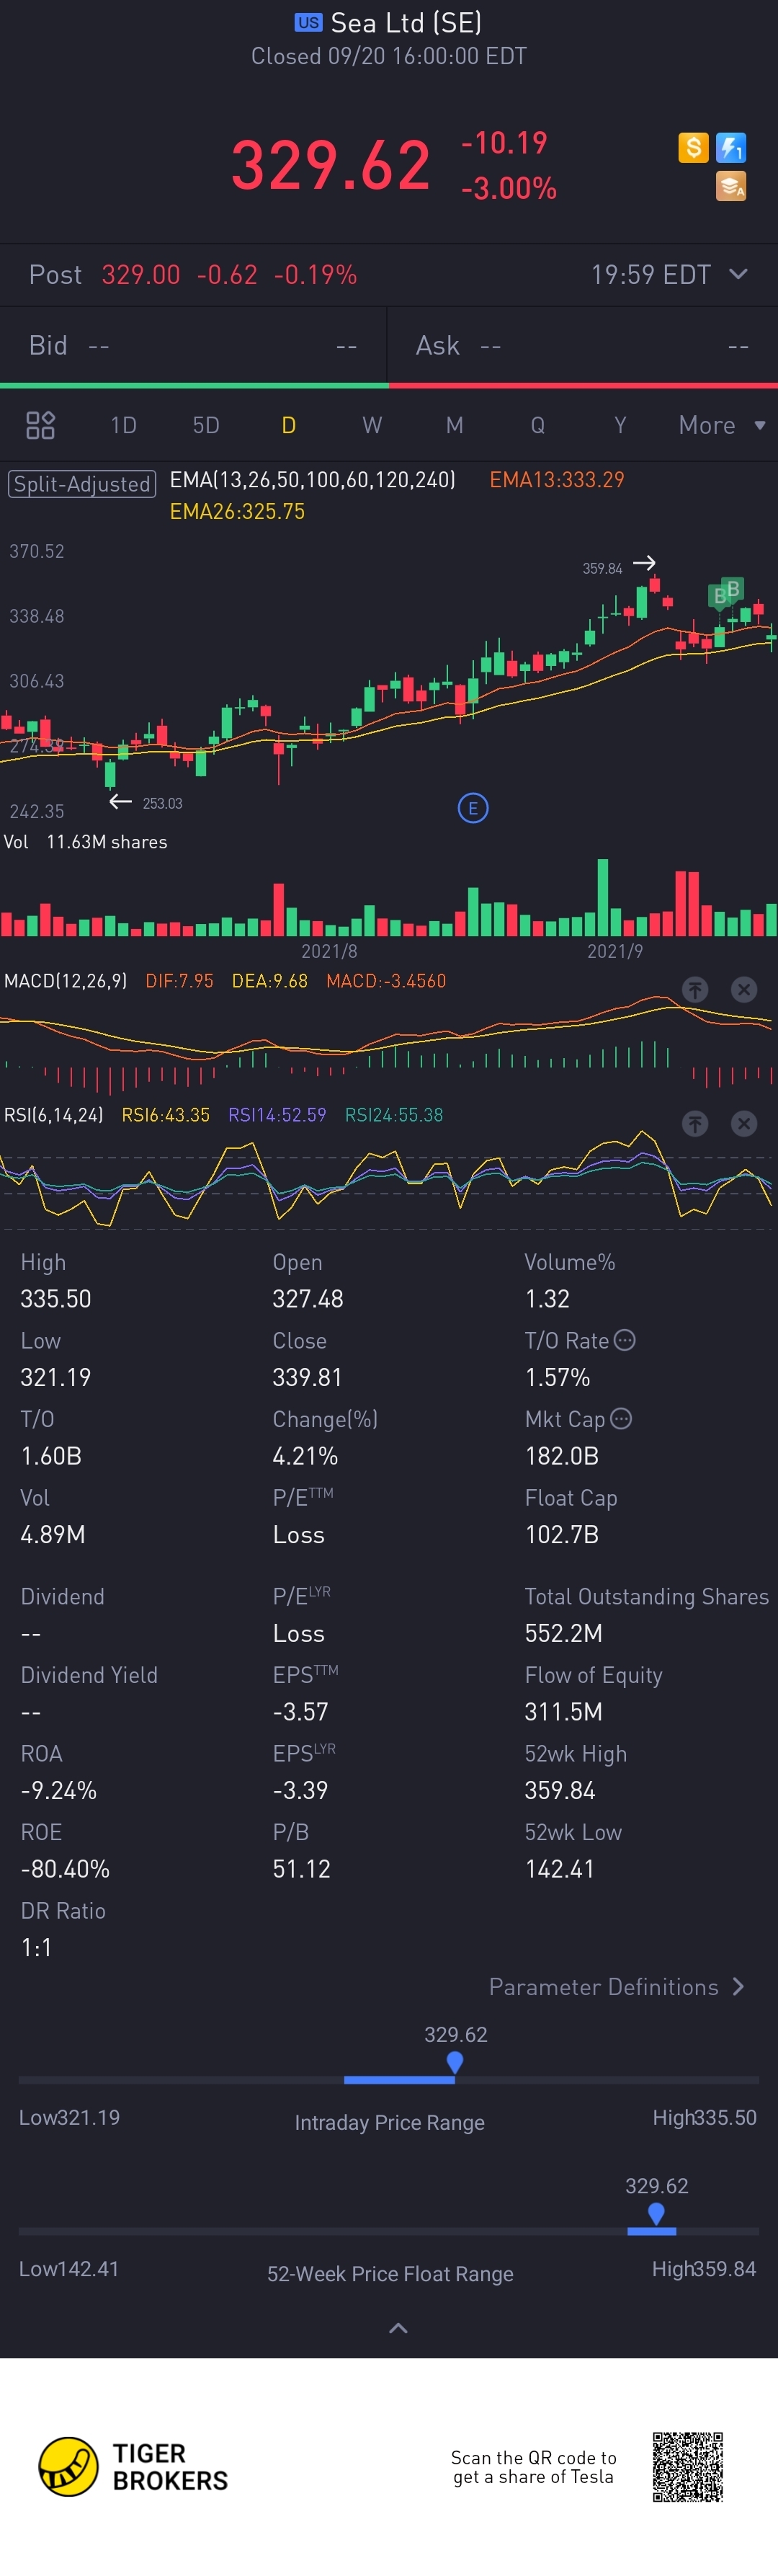Tap the EMA26:325.75 value
778x2576 pixels.
237,512
